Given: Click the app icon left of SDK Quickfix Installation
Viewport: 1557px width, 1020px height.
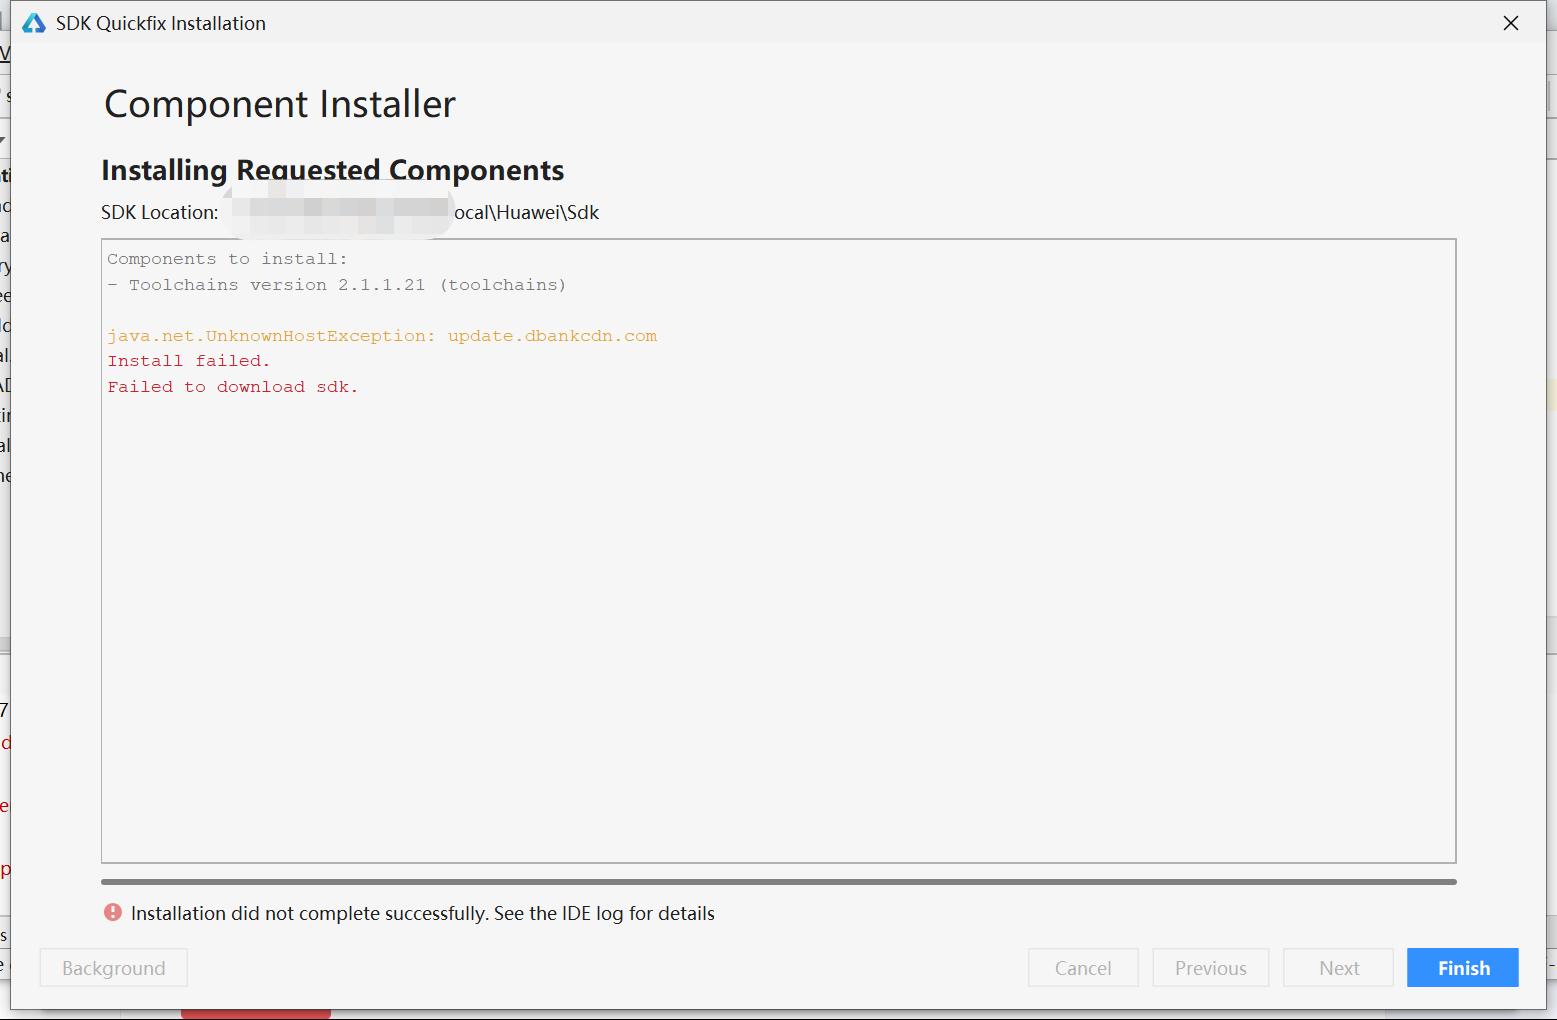Looking at the screenshot, I should click(x=33, y=22).
